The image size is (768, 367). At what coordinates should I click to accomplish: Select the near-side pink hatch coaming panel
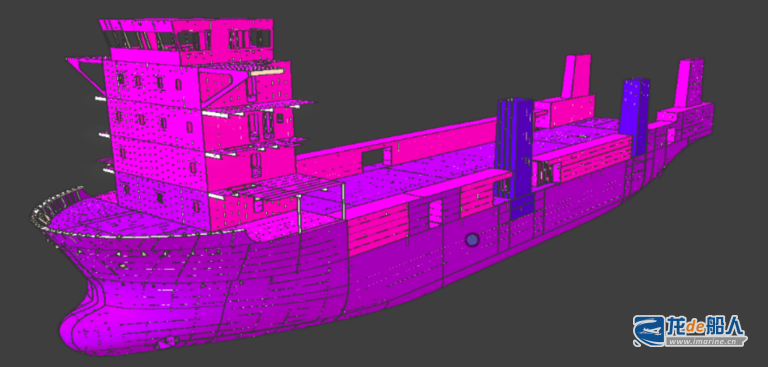point(378,228)
